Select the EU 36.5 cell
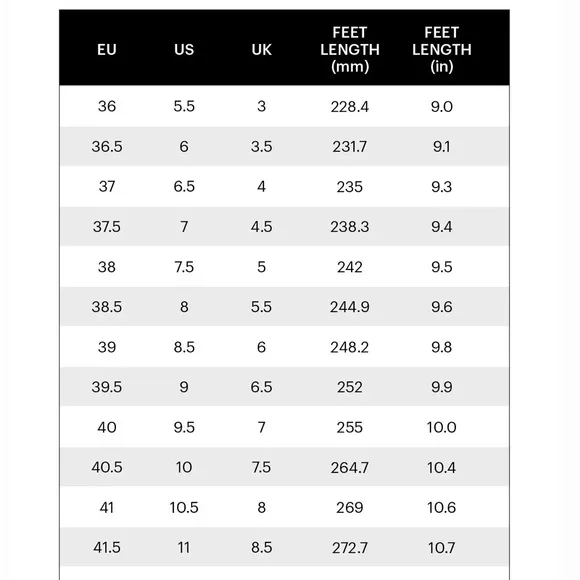 pos(107,146)
